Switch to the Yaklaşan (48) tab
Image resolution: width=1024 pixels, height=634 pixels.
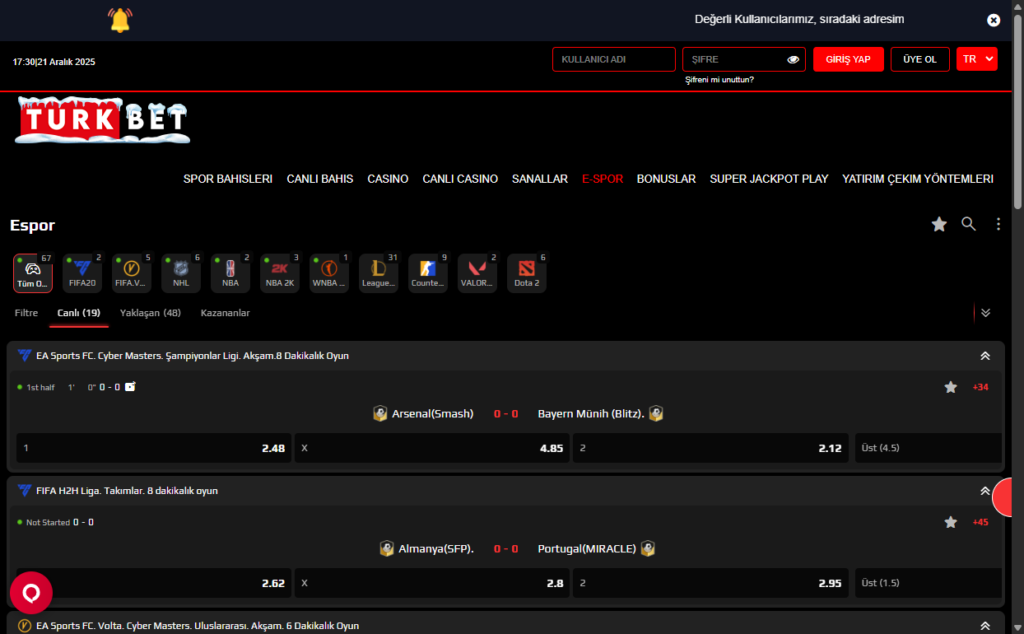click(x=150, y=313)
